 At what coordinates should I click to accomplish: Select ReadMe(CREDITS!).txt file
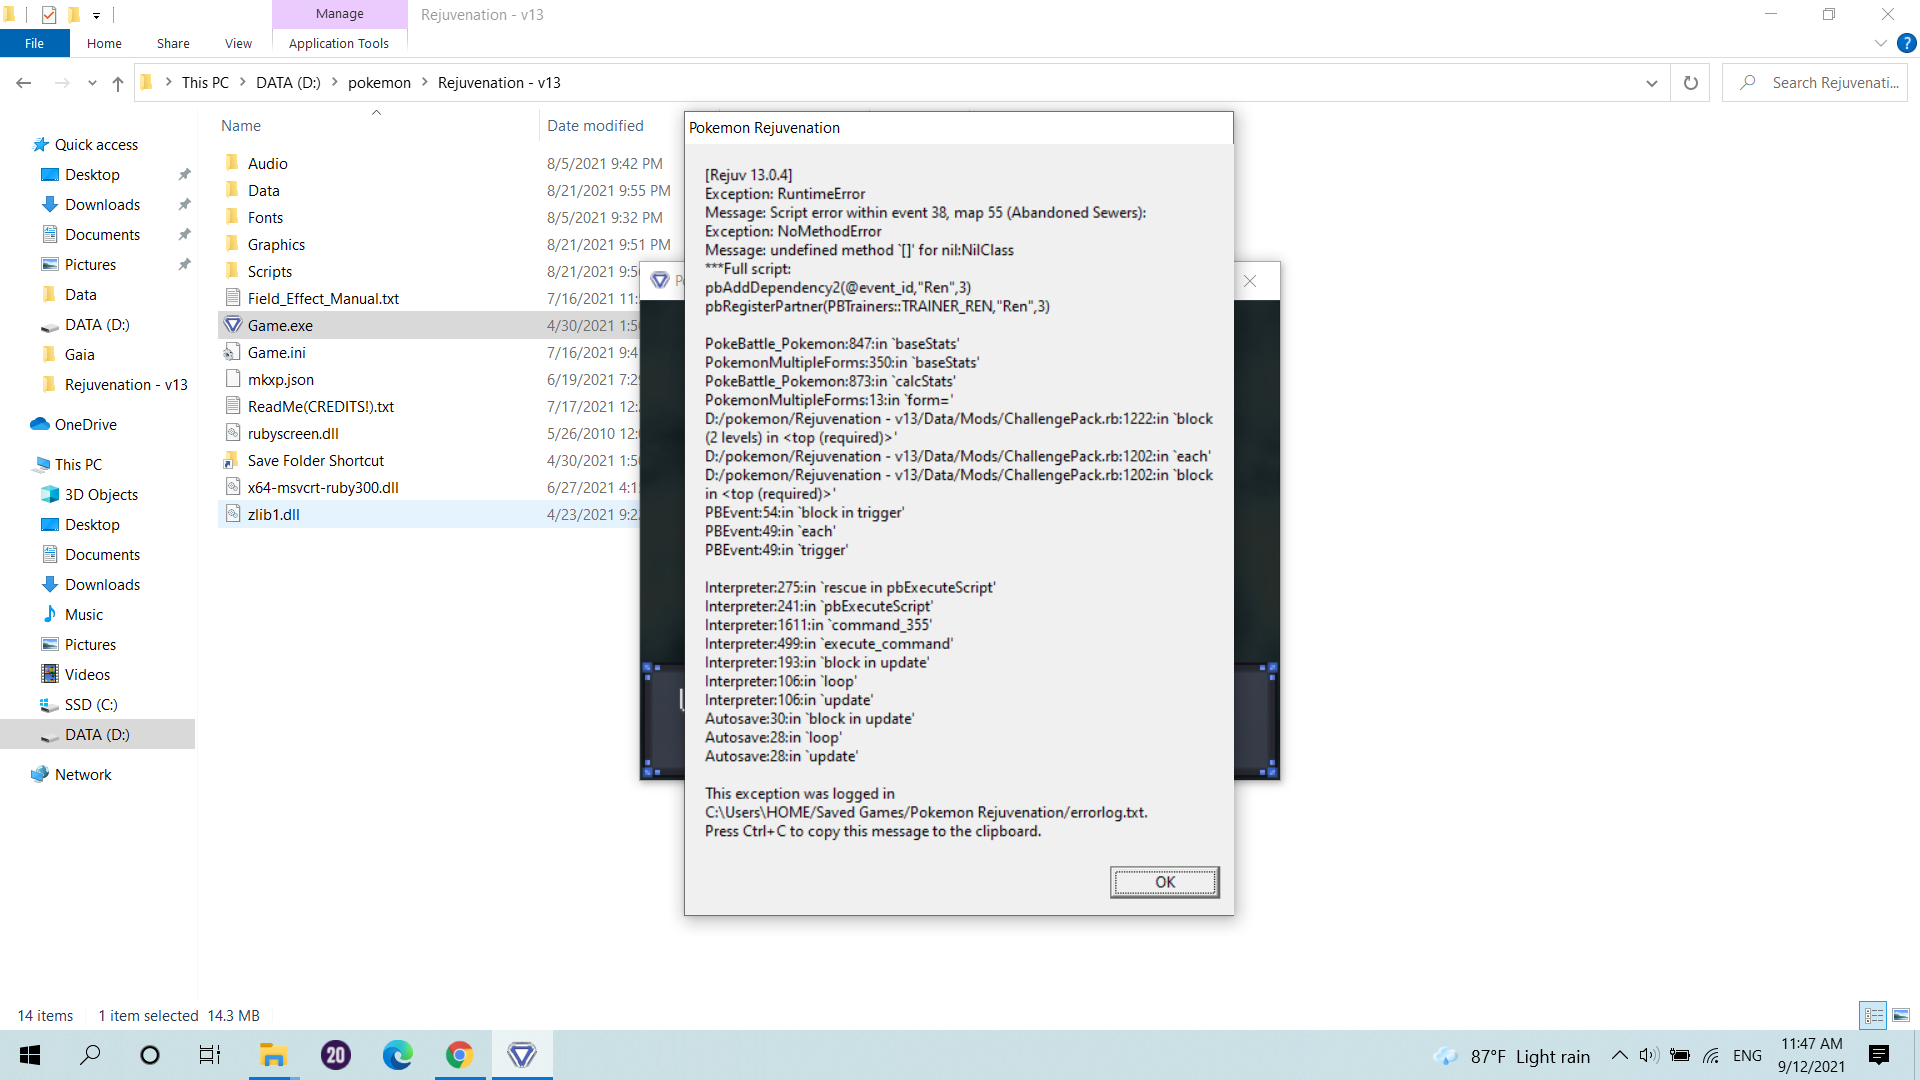coord(320,407)
